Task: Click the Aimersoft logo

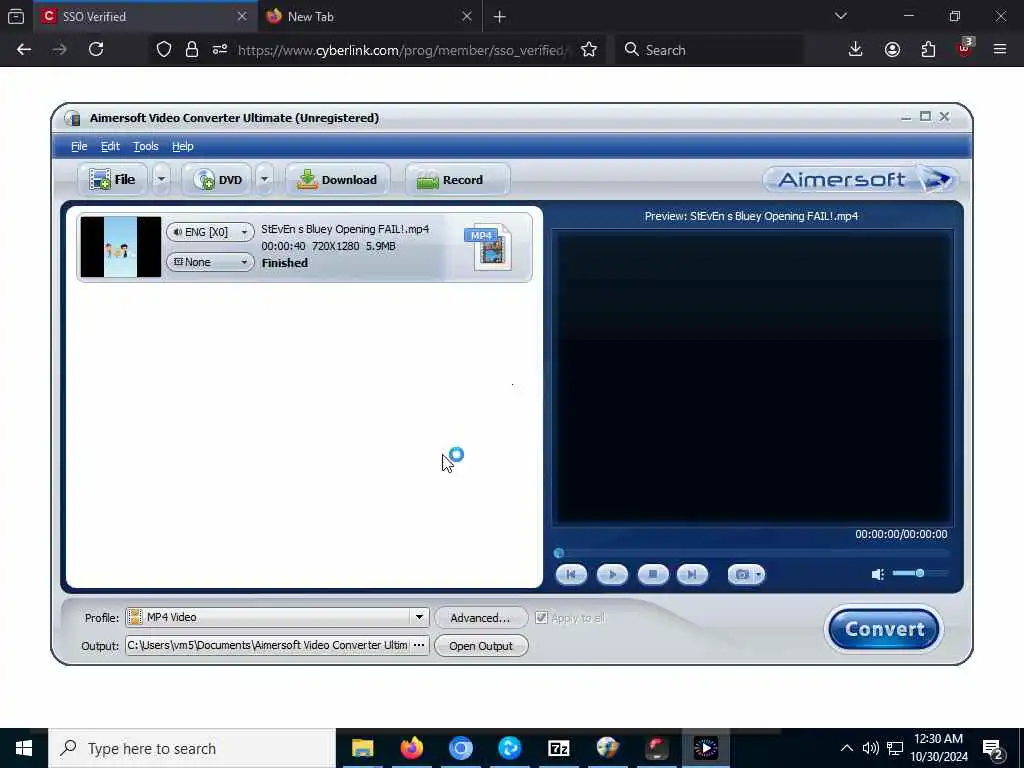Action: pos(861,180)
